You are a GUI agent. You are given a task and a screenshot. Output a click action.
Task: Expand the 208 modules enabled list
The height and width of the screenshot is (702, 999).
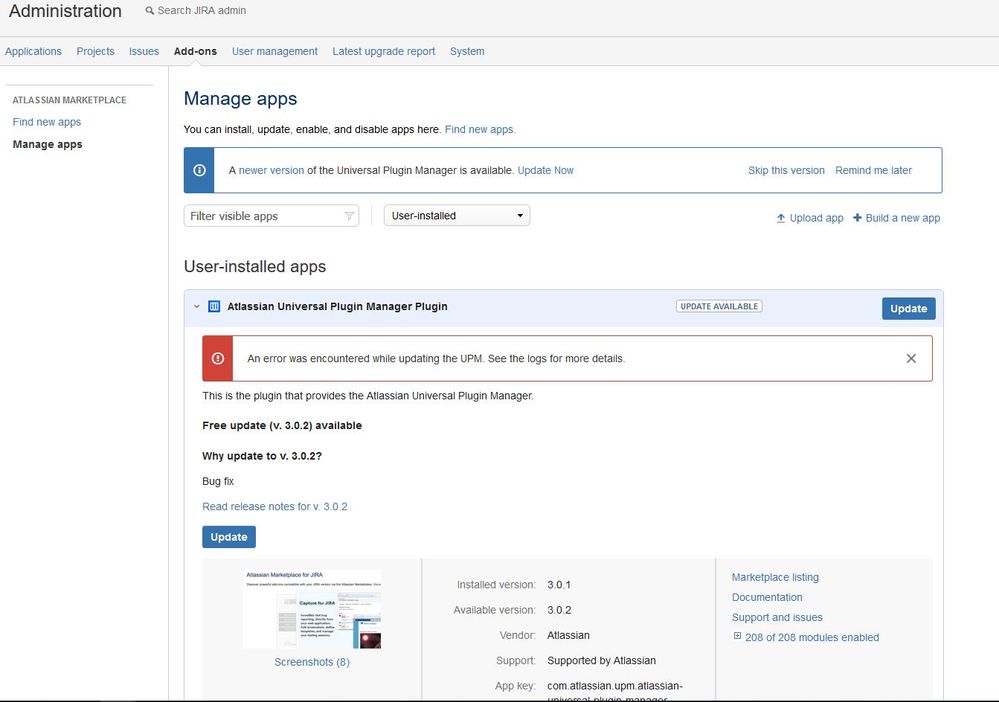click(x=737, y=636)
